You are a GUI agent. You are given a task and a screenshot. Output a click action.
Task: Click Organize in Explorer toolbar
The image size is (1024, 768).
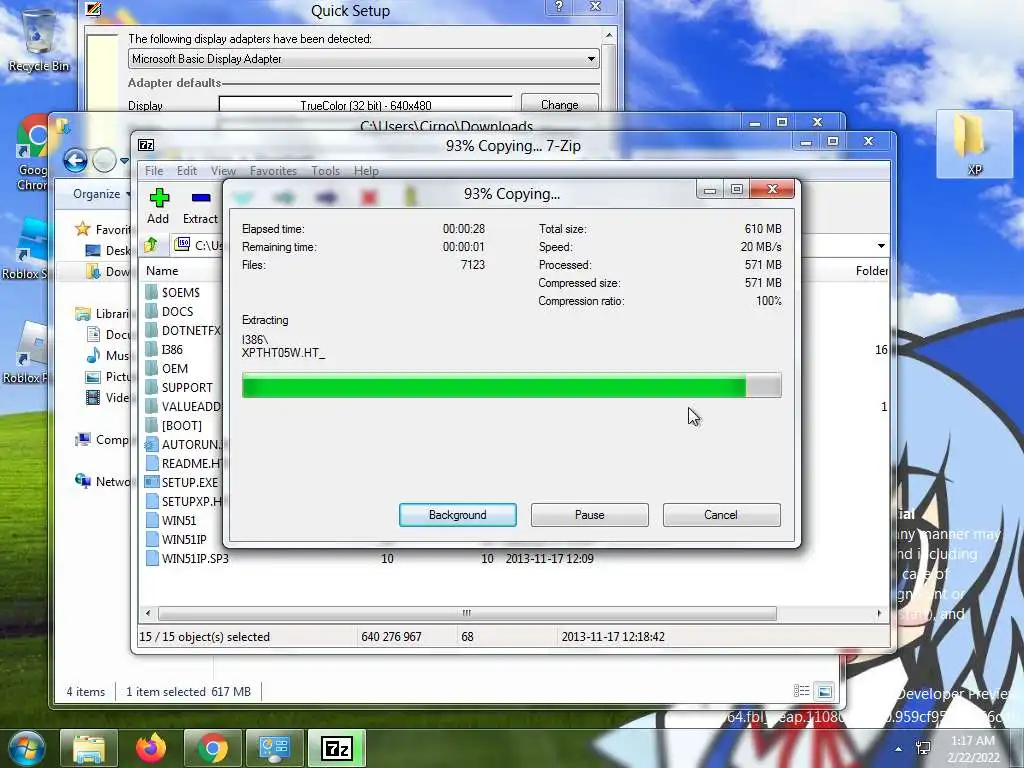point(101,194)
